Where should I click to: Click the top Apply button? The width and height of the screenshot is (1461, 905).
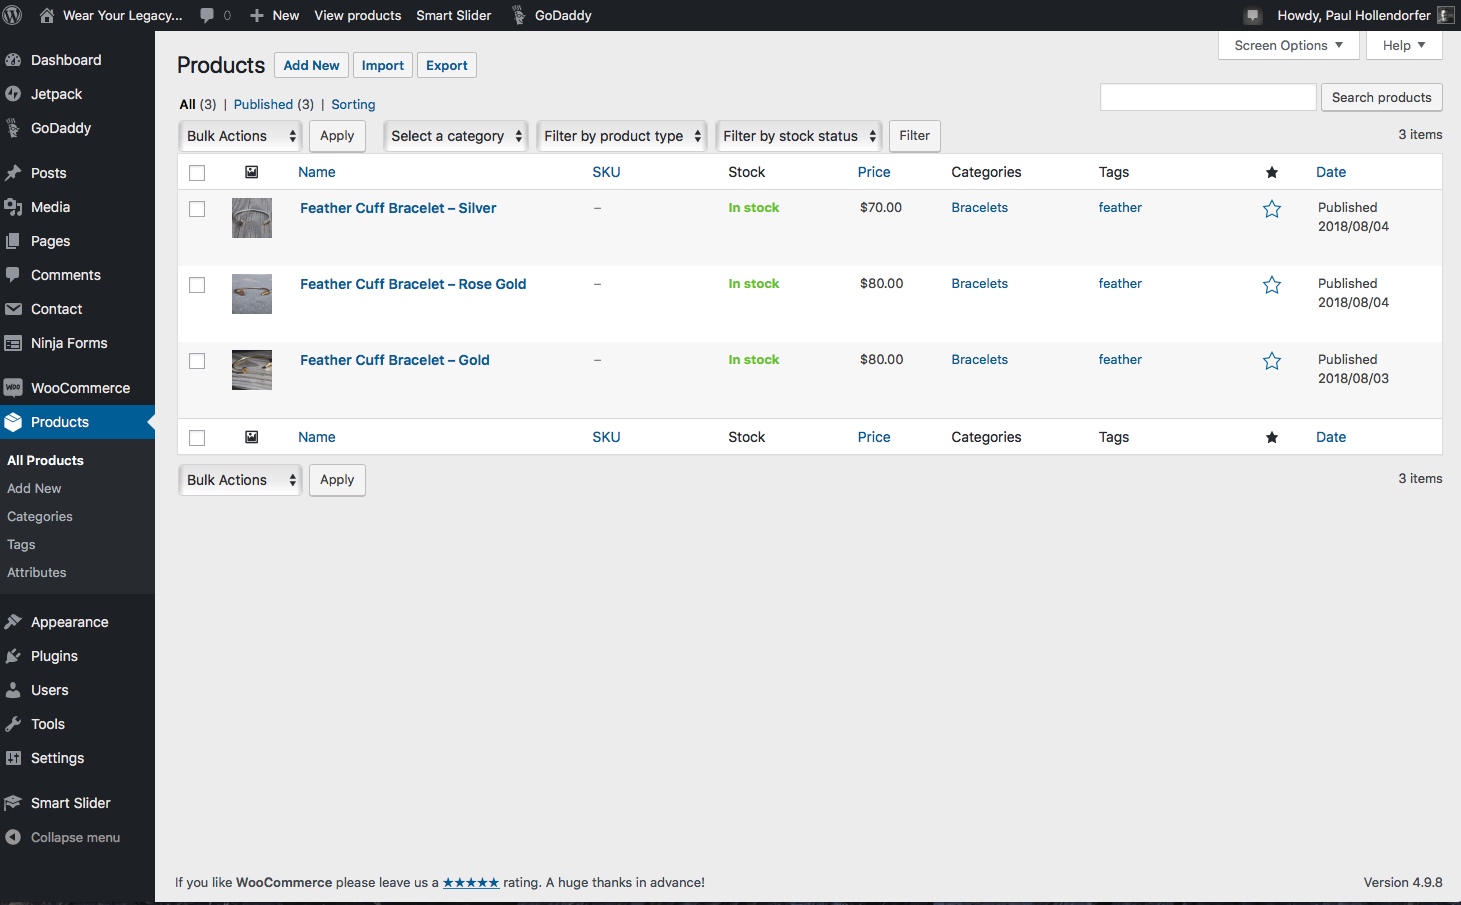tap(337, 136)
